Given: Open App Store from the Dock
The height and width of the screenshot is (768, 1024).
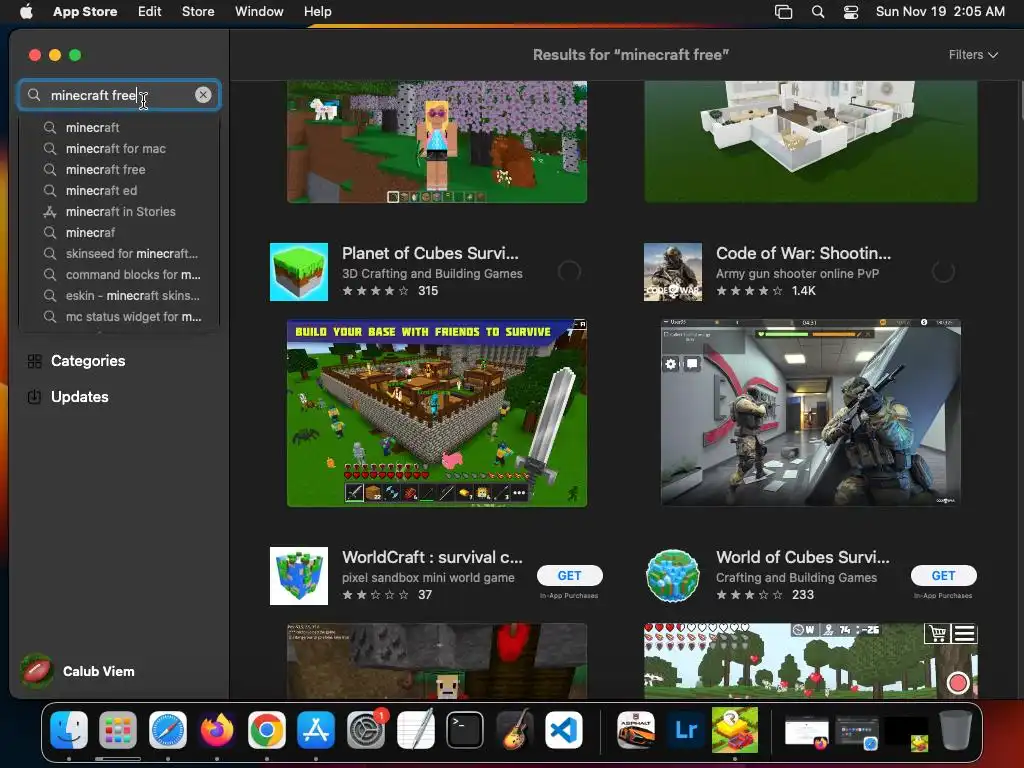Looking at the screenshot, I should [x=316, y=729].
